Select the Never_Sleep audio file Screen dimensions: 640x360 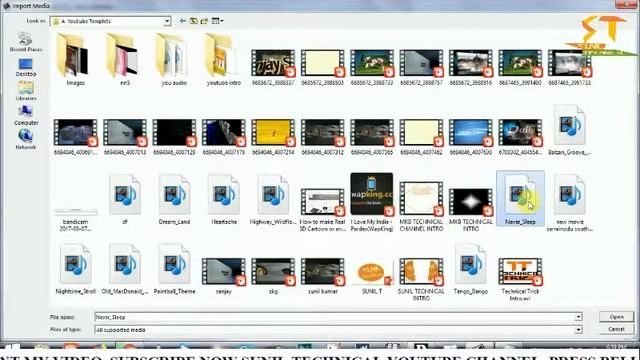pos(520,199)
